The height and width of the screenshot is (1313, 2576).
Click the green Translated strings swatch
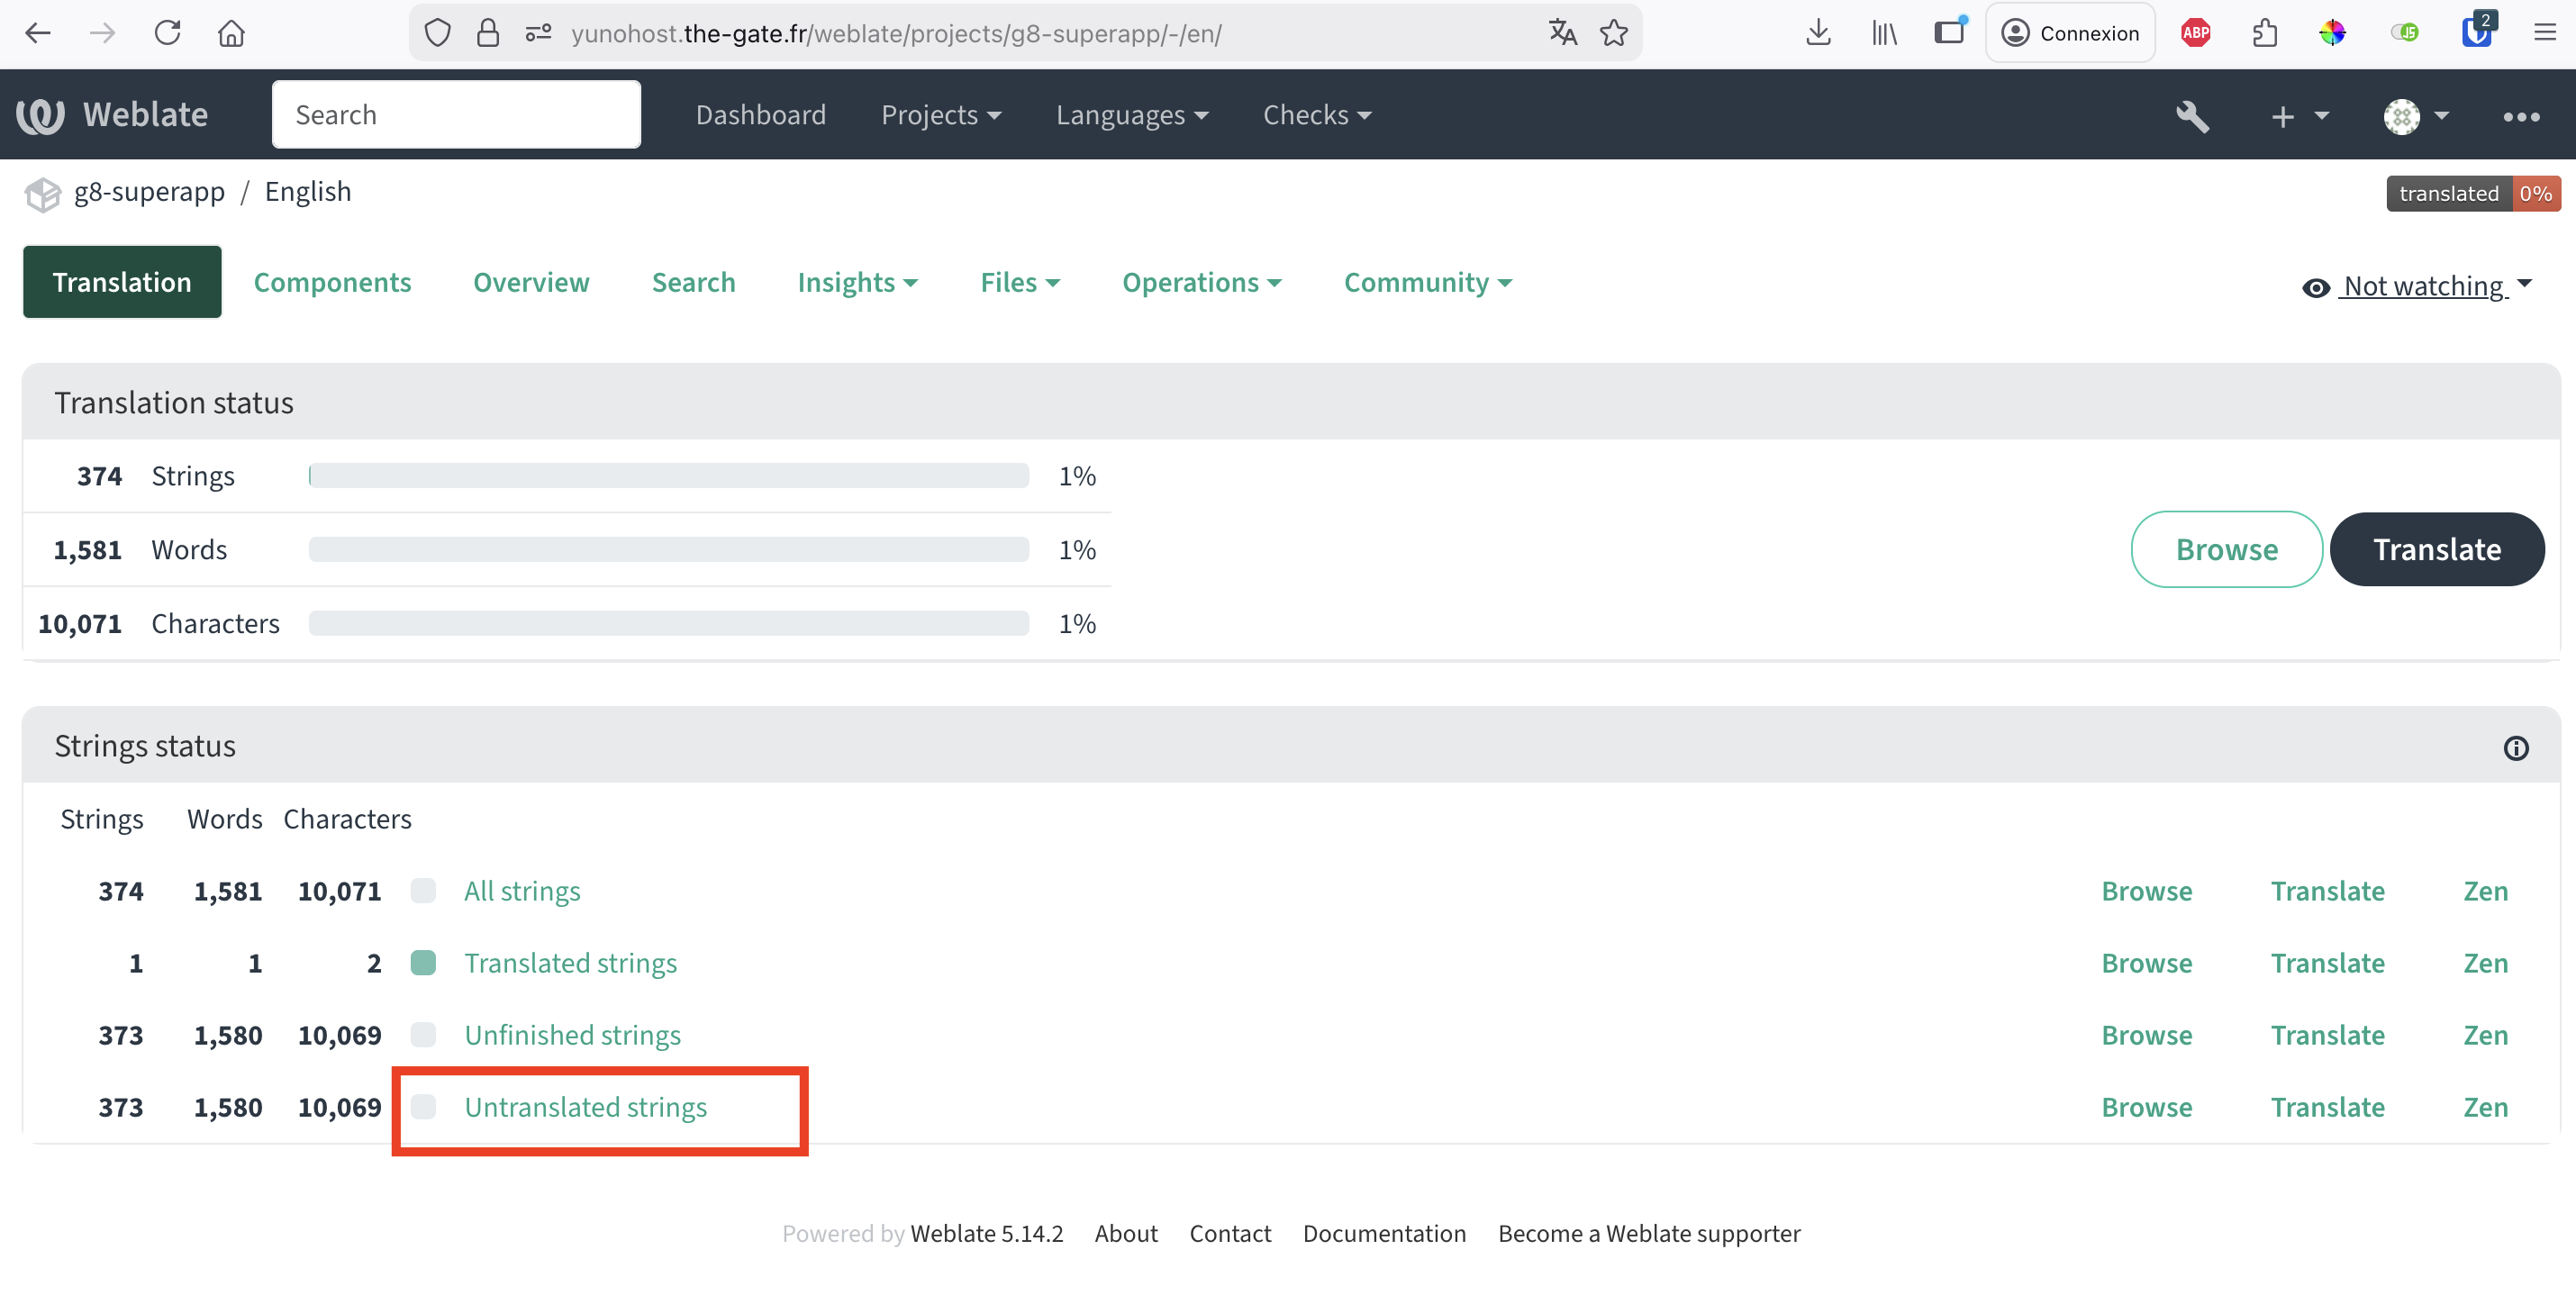[x=423, y=963]
